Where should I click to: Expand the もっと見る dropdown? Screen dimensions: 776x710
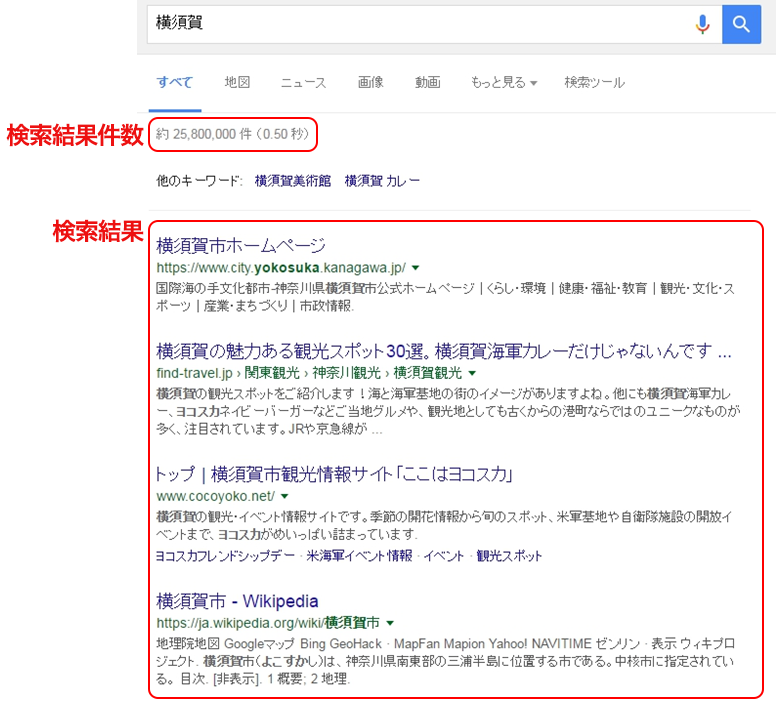pyautogui.click(x=503, y=83)
